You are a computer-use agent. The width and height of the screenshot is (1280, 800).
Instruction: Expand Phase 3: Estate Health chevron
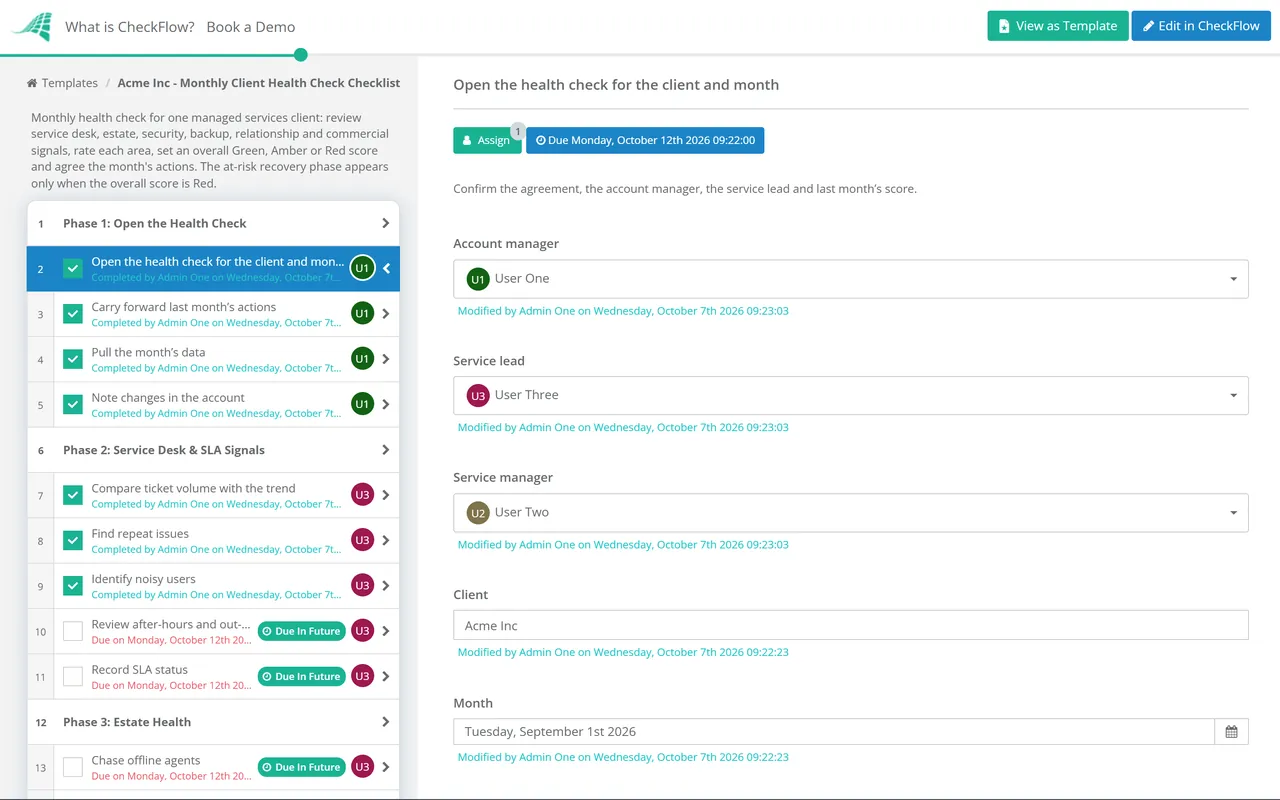385,722
